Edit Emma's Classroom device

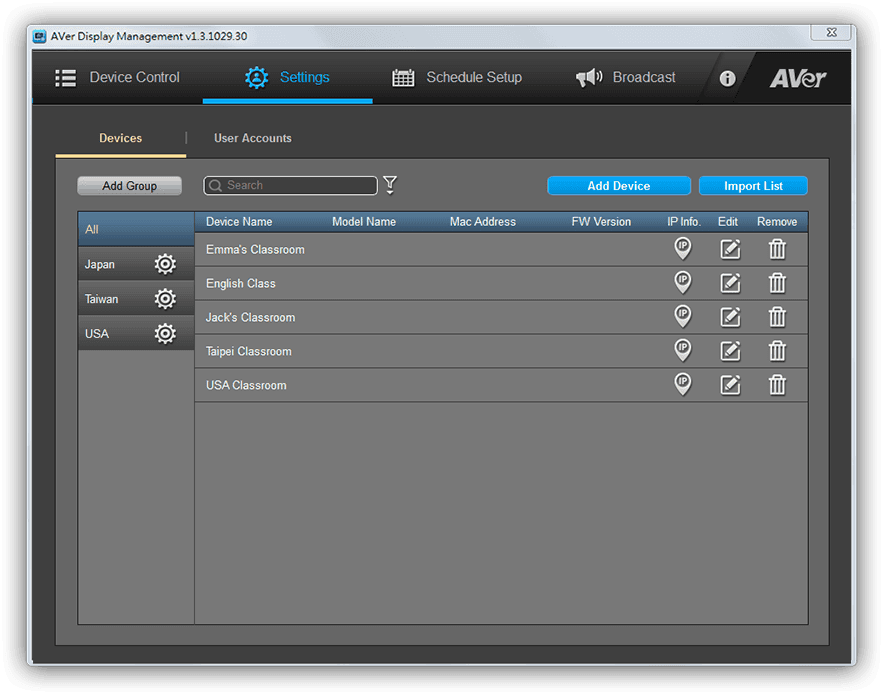730,249
